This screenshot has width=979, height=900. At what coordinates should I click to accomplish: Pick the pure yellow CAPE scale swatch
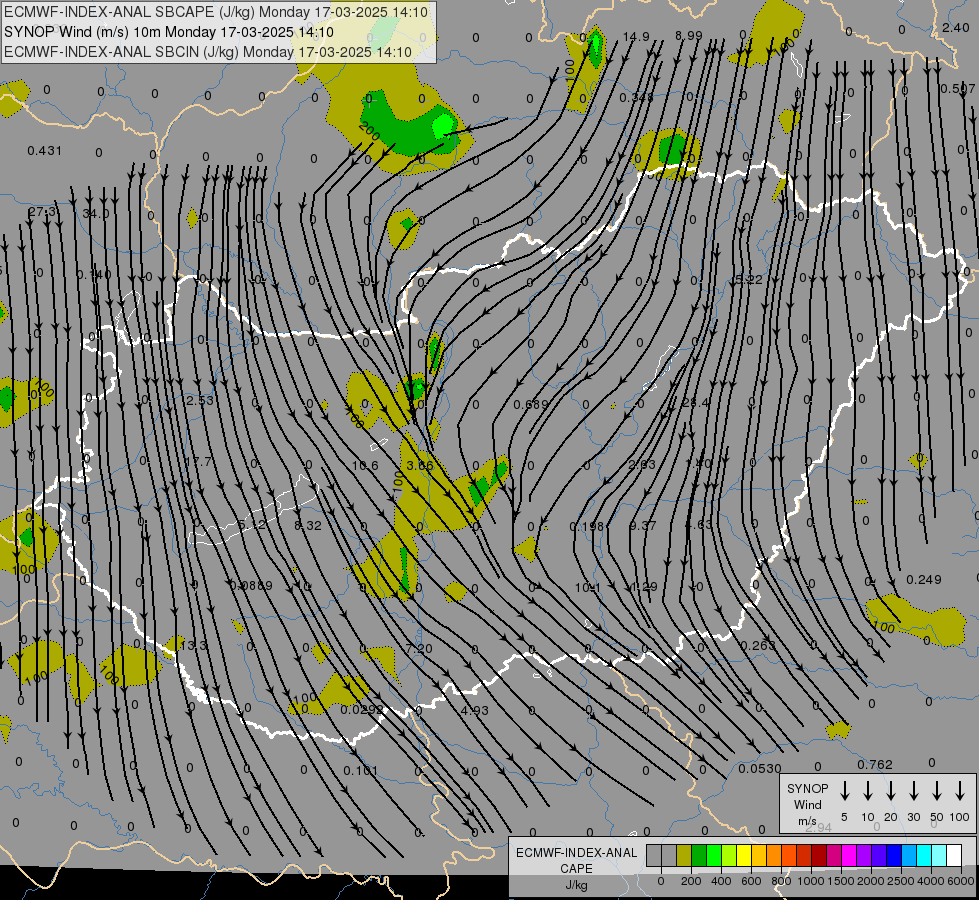pos(744,856)
